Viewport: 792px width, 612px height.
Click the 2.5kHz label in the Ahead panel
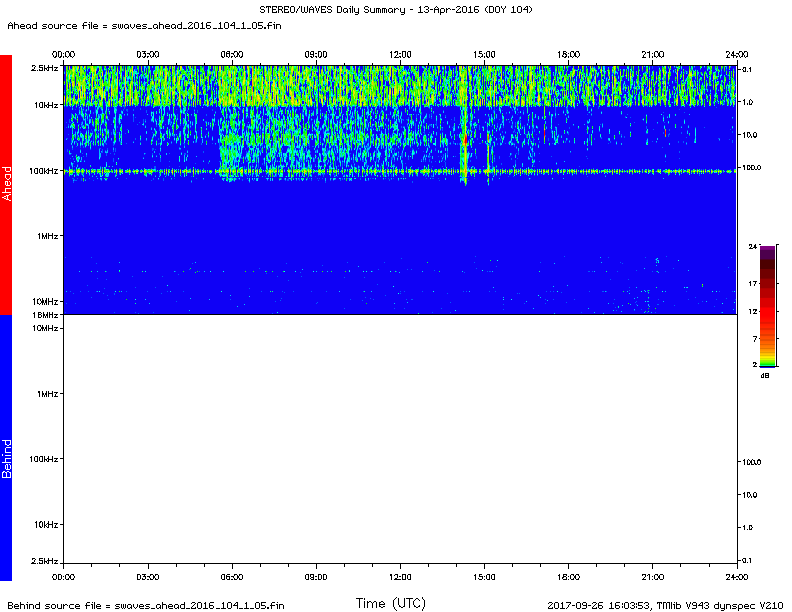[x=44, y=67]
